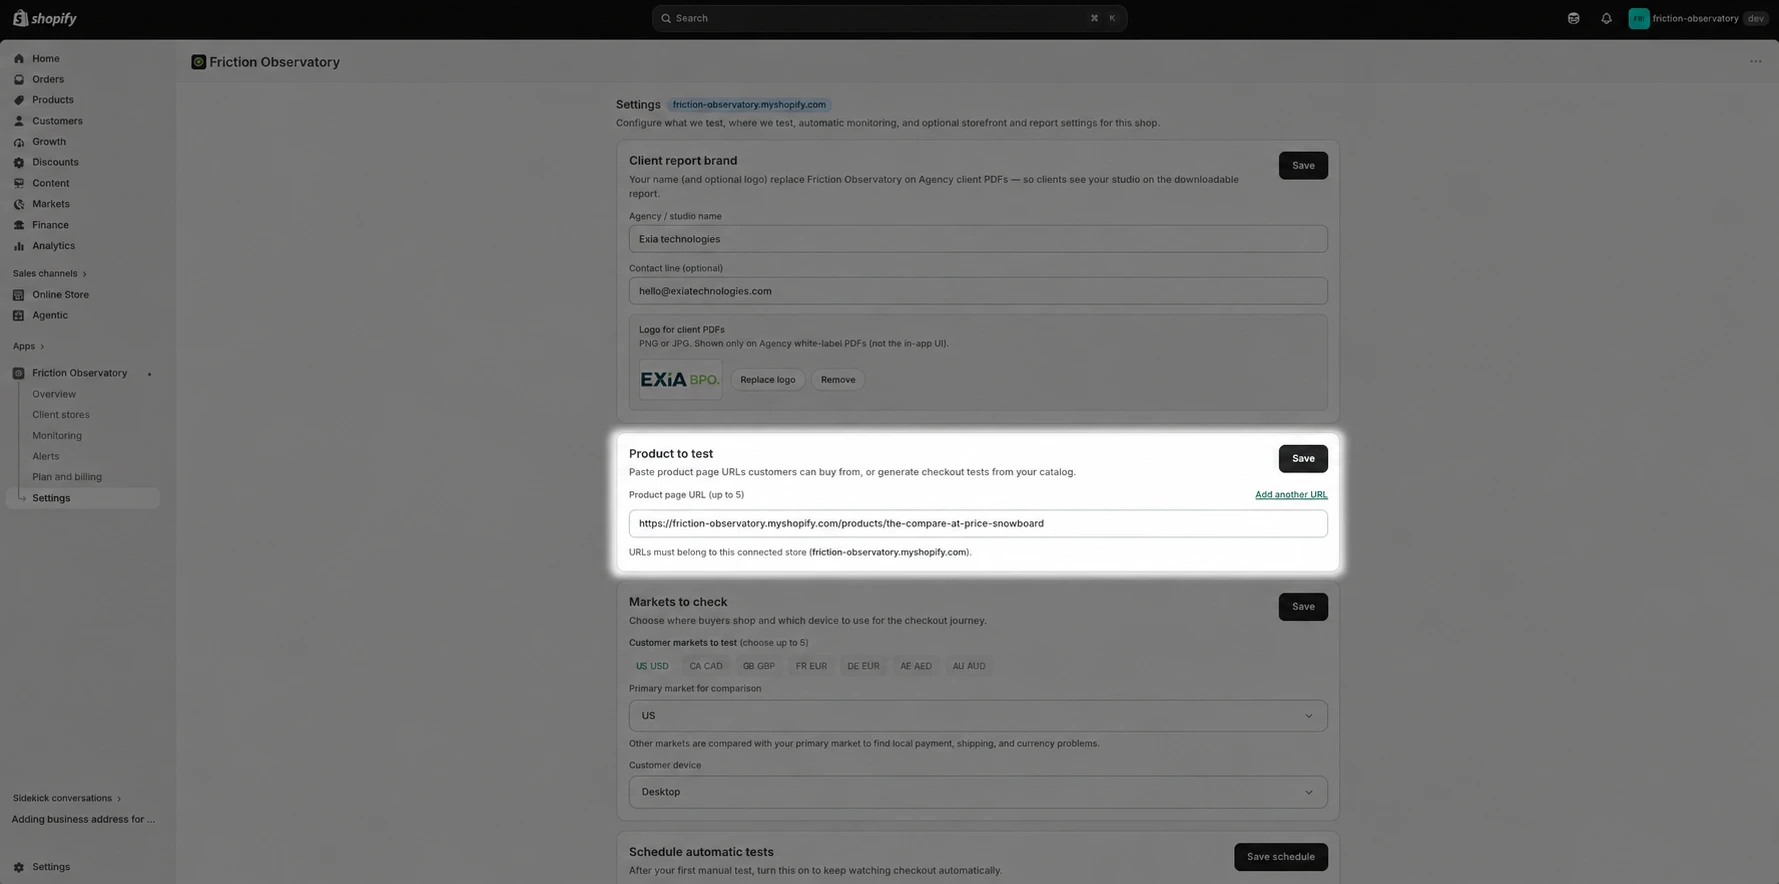Click the Agentic channel icon
1779x884 pixels.
pos(19,315)
